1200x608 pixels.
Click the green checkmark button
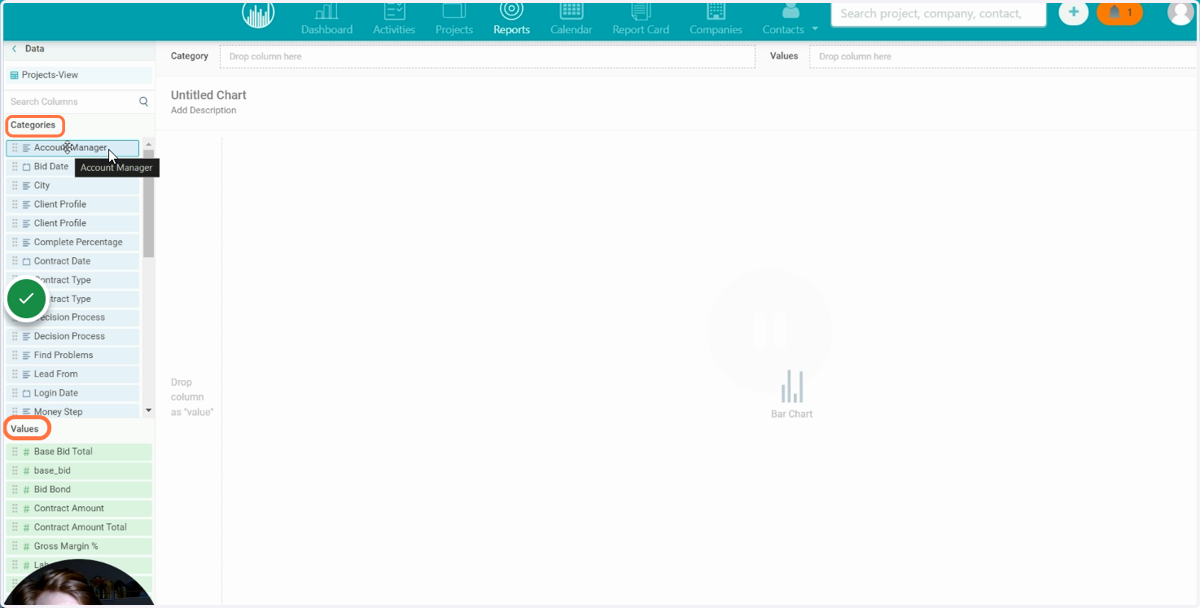coord(26,299)
